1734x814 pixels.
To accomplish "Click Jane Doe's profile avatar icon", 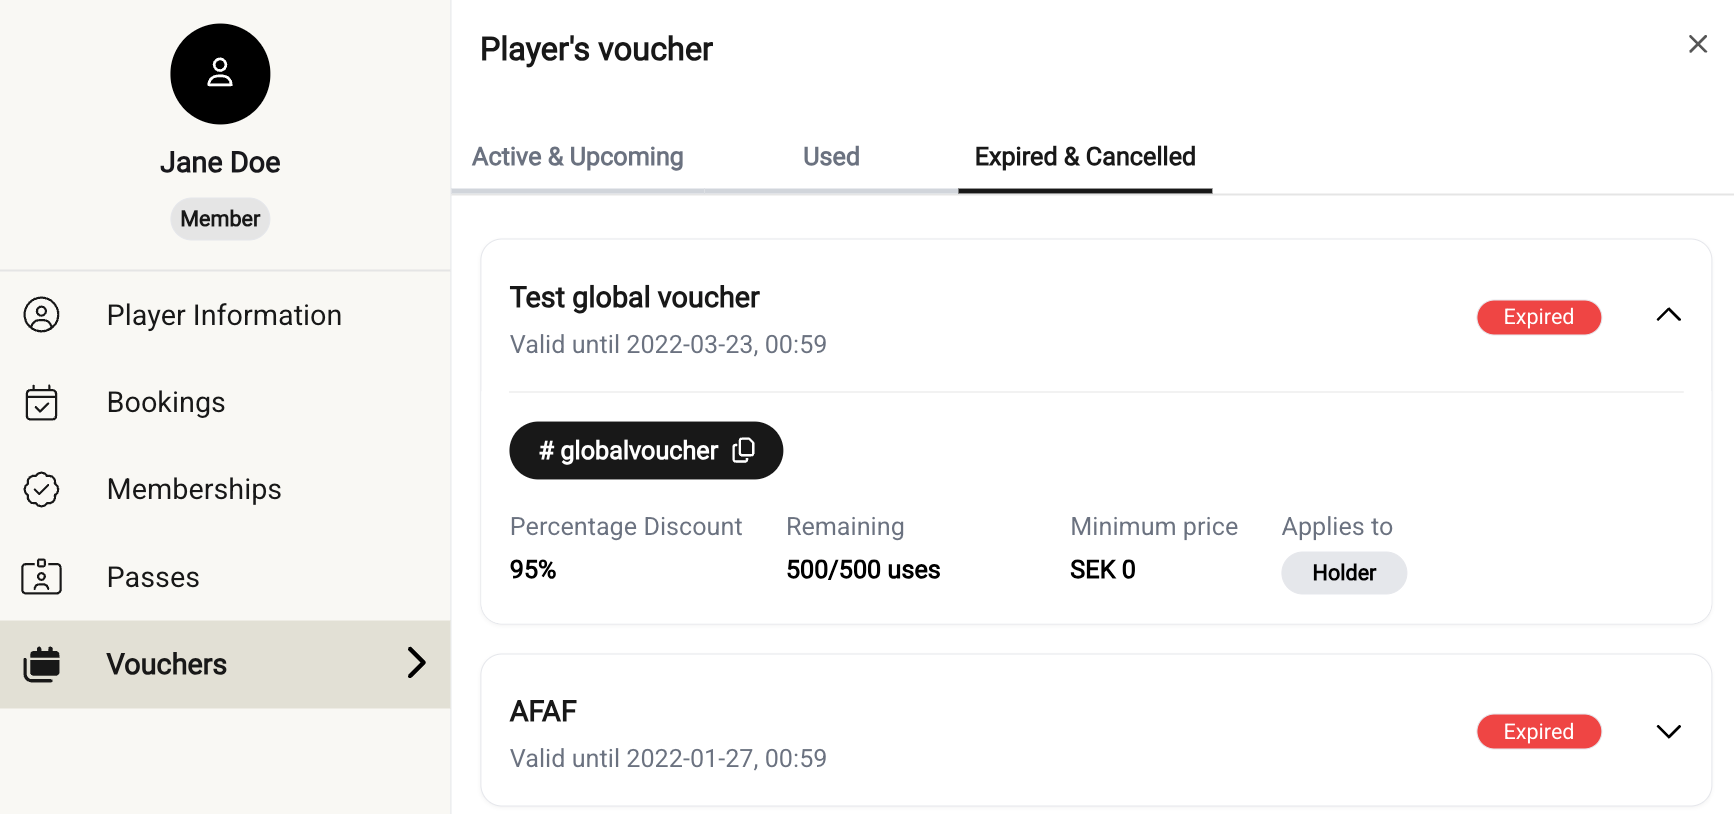I will (x=220, y=74).
